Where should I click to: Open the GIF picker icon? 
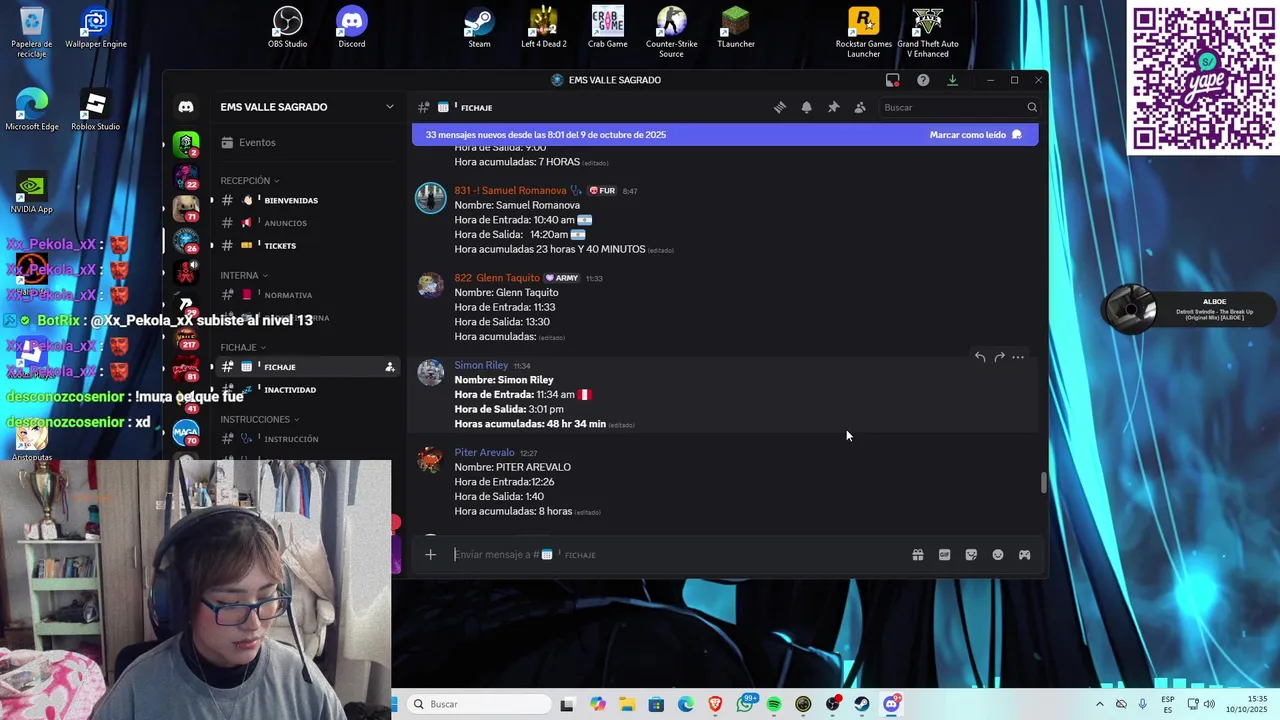pyautogui.click(x=945, y=555)
